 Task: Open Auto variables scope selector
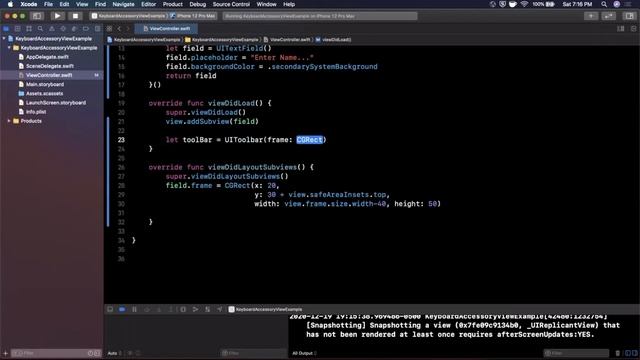pyautogui.click(x=114, y=353)
